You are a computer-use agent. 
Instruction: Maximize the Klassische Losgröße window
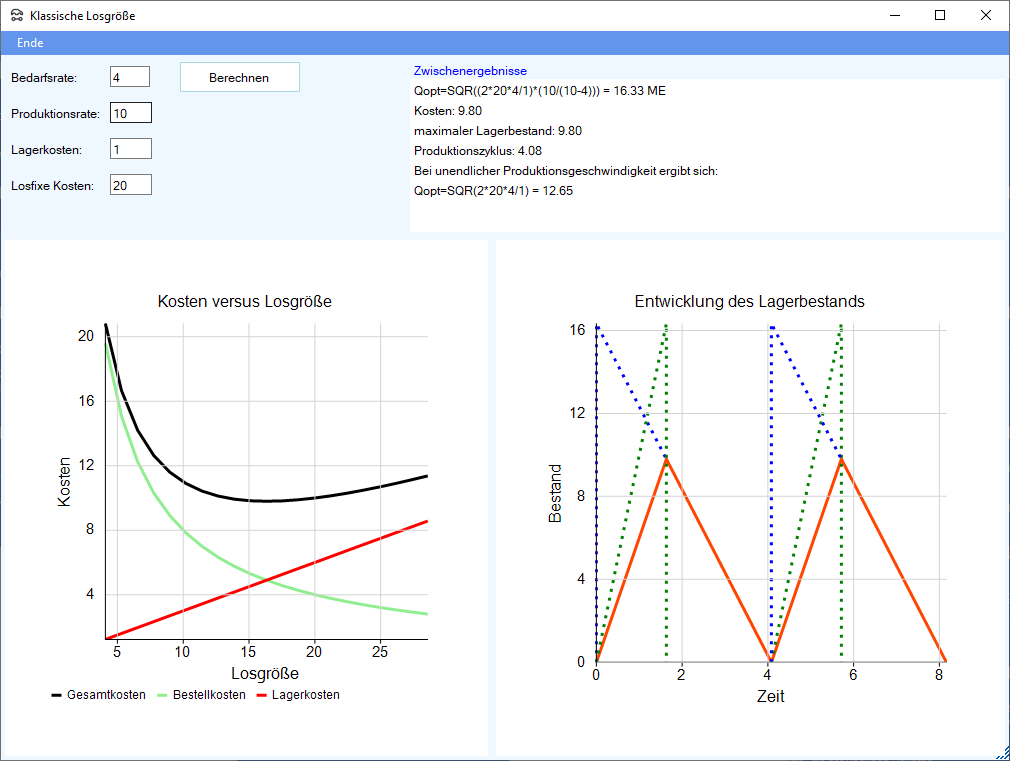[x=940, y=15]
